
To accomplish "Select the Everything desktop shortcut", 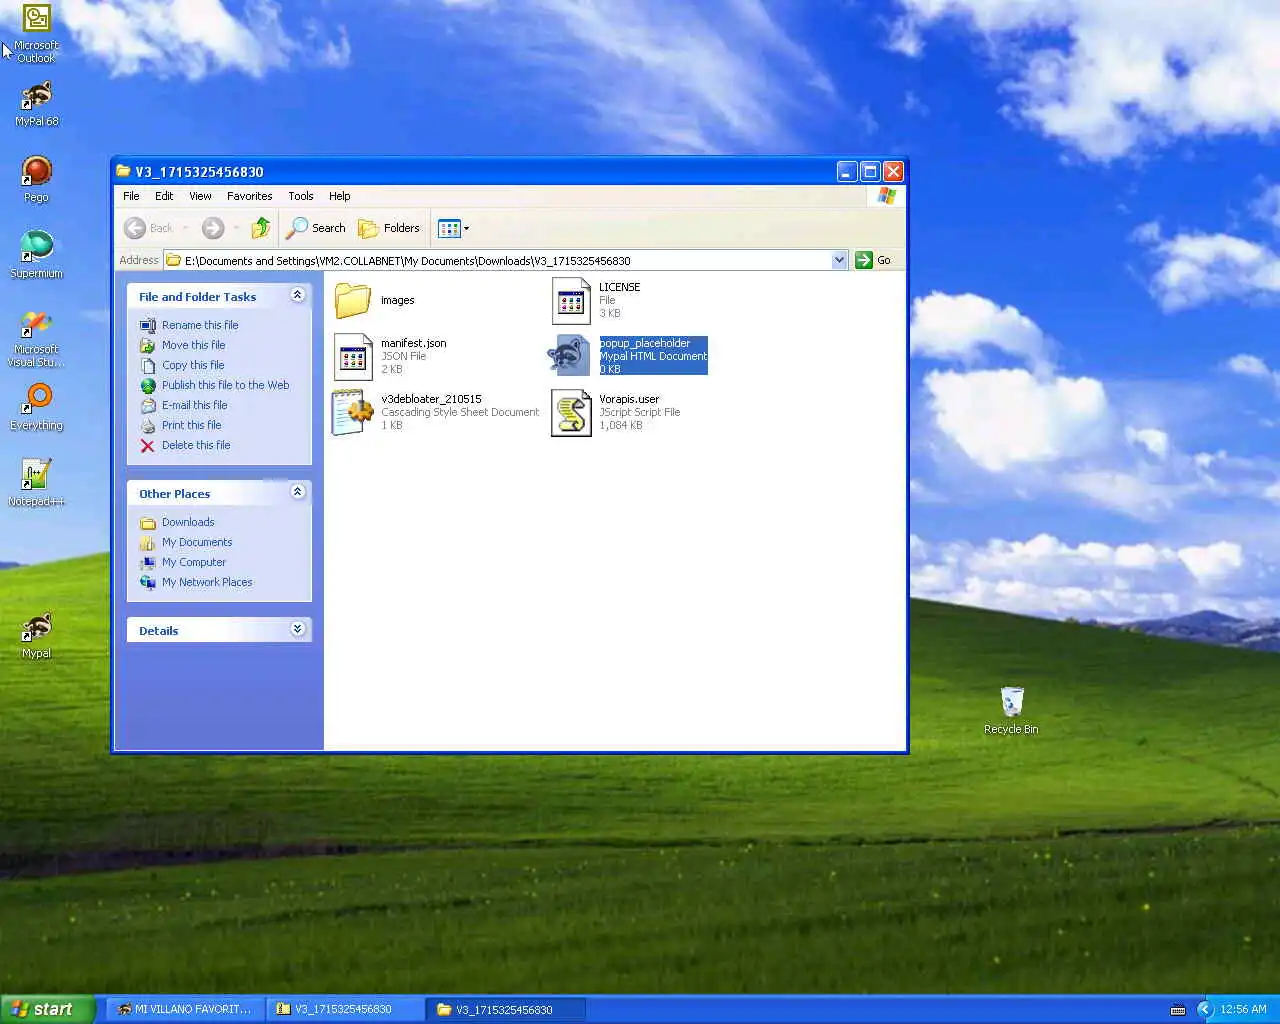I will click(36, 407).
